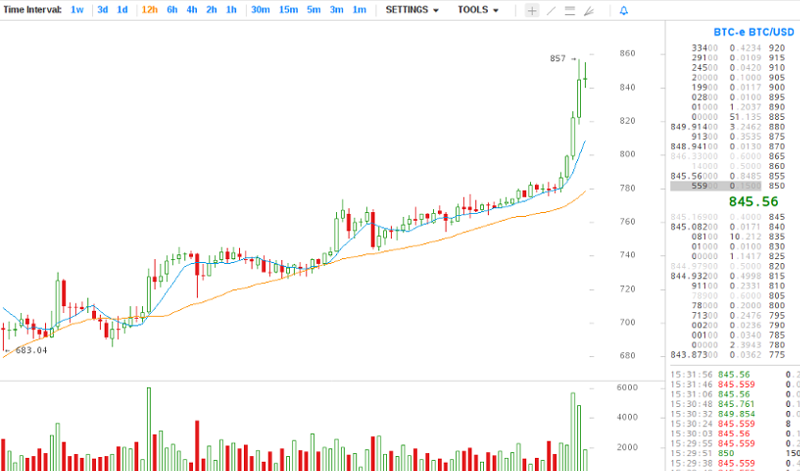Click the trade at 15:30:32 priced 849.854

tap(735, 414)
